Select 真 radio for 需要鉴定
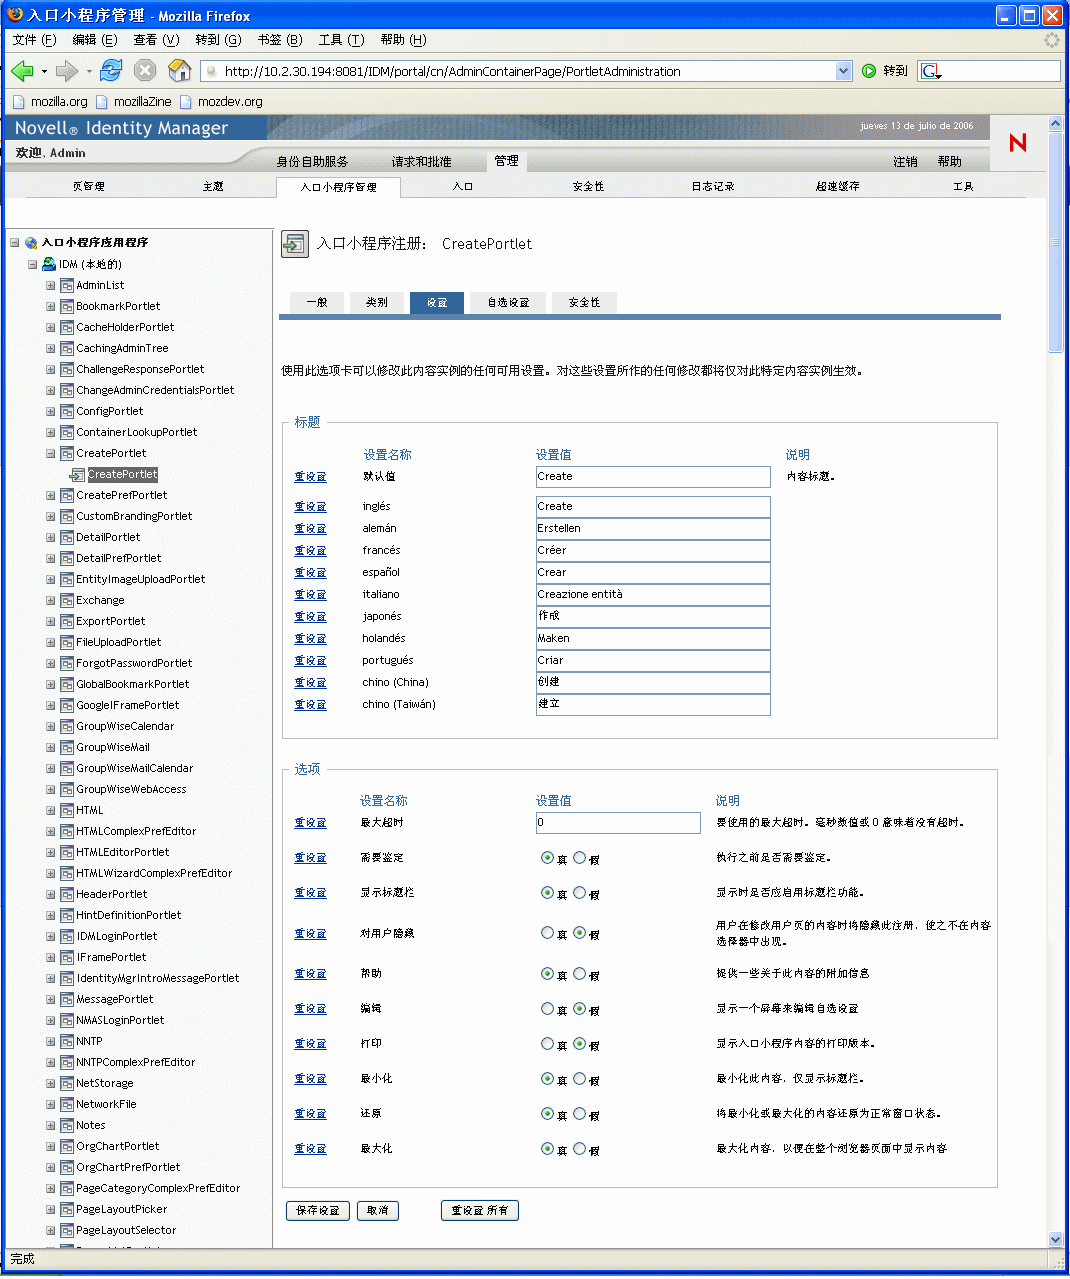The image size is (1070, 1279). [x=547, y=858]
